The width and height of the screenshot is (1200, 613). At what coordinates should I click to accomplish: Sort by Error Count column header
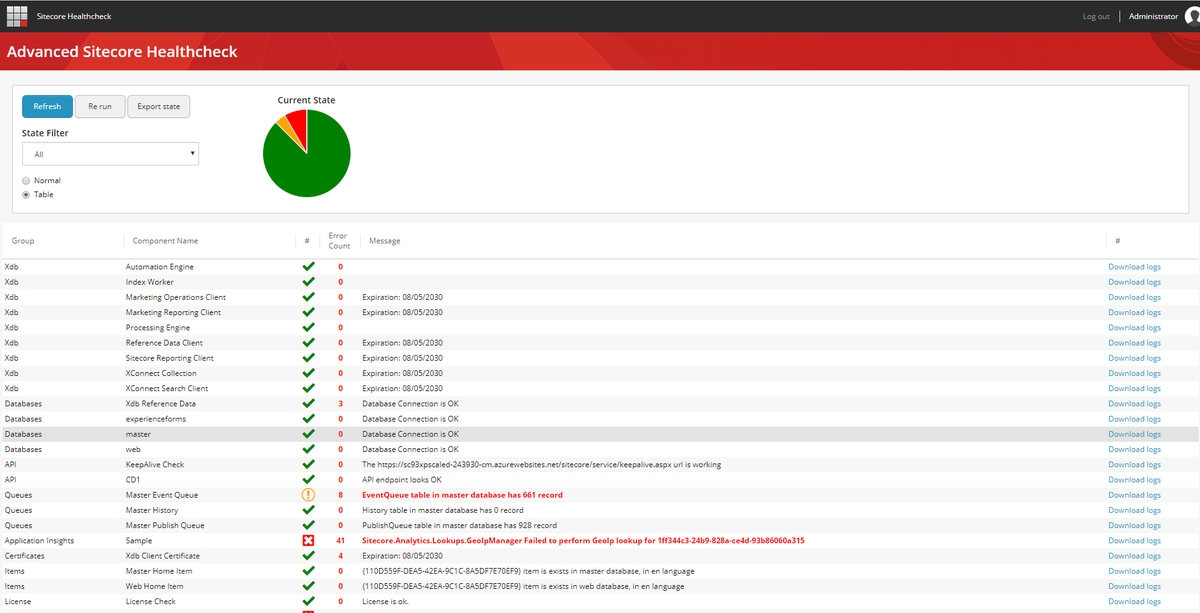340,241
